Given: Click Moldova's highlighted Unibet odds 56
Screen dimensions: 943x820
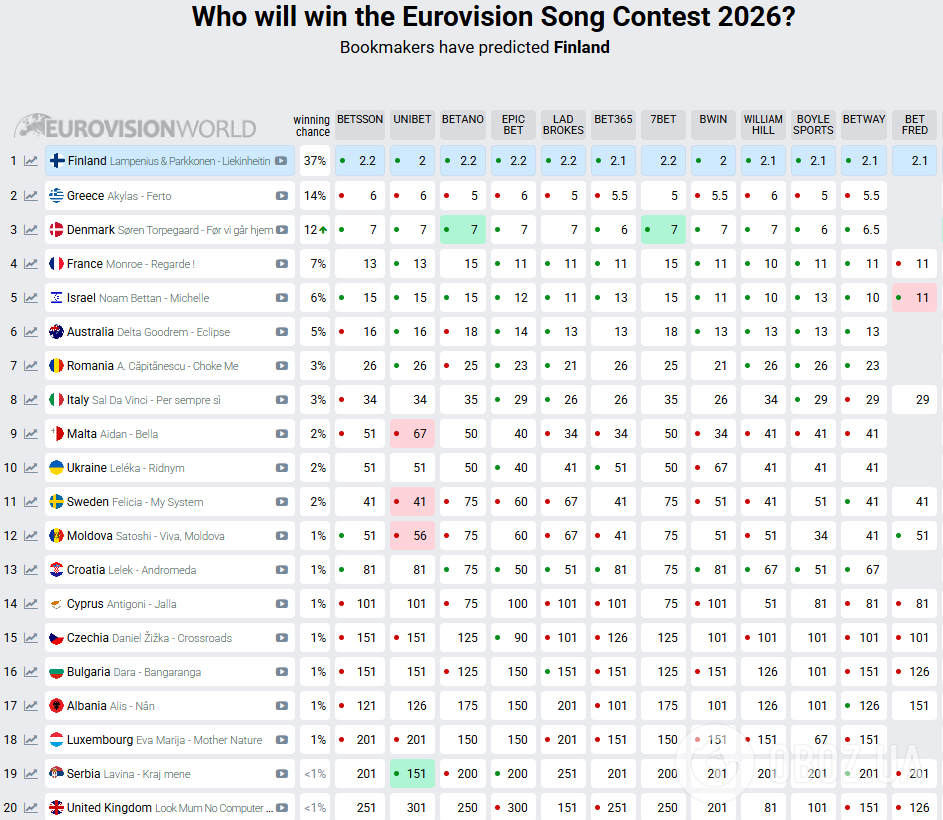Looking at the screenshot, I should pos(412,535).
